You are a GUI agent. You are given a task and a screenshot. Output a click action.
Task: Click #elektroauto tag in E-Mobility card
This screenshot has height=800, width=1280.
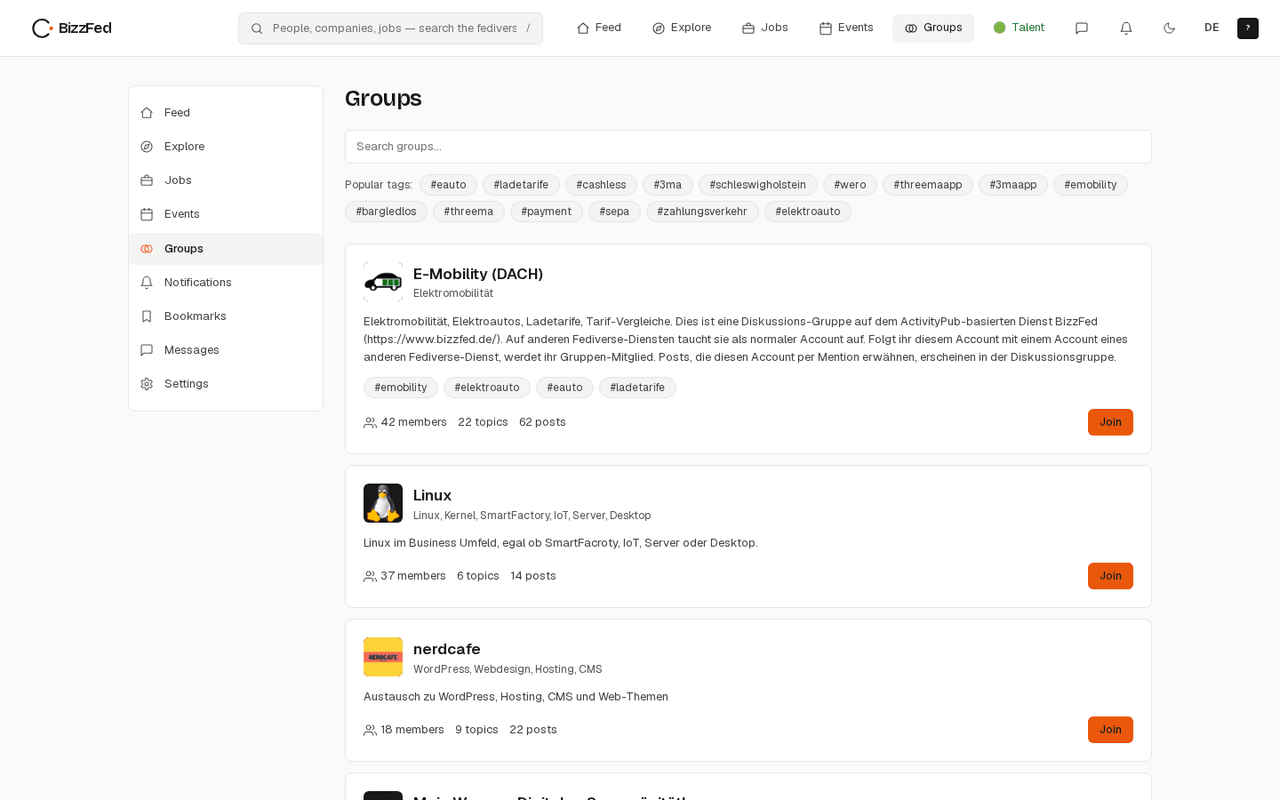click(x=487, y=388)
